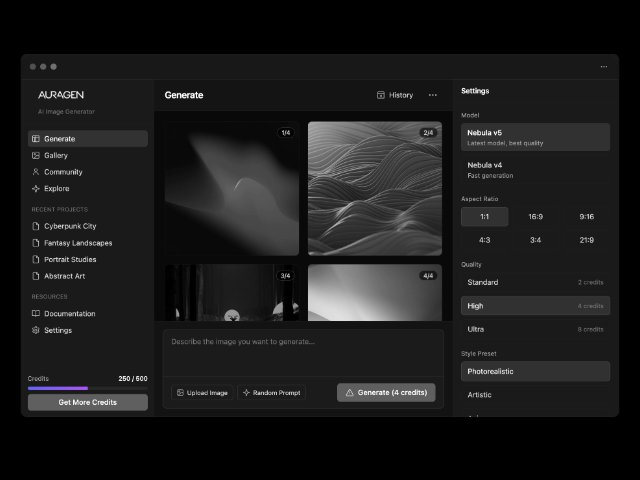Click the Settings gear icon in sidebar
Screen dimensions: 640x480
(36, 330)
